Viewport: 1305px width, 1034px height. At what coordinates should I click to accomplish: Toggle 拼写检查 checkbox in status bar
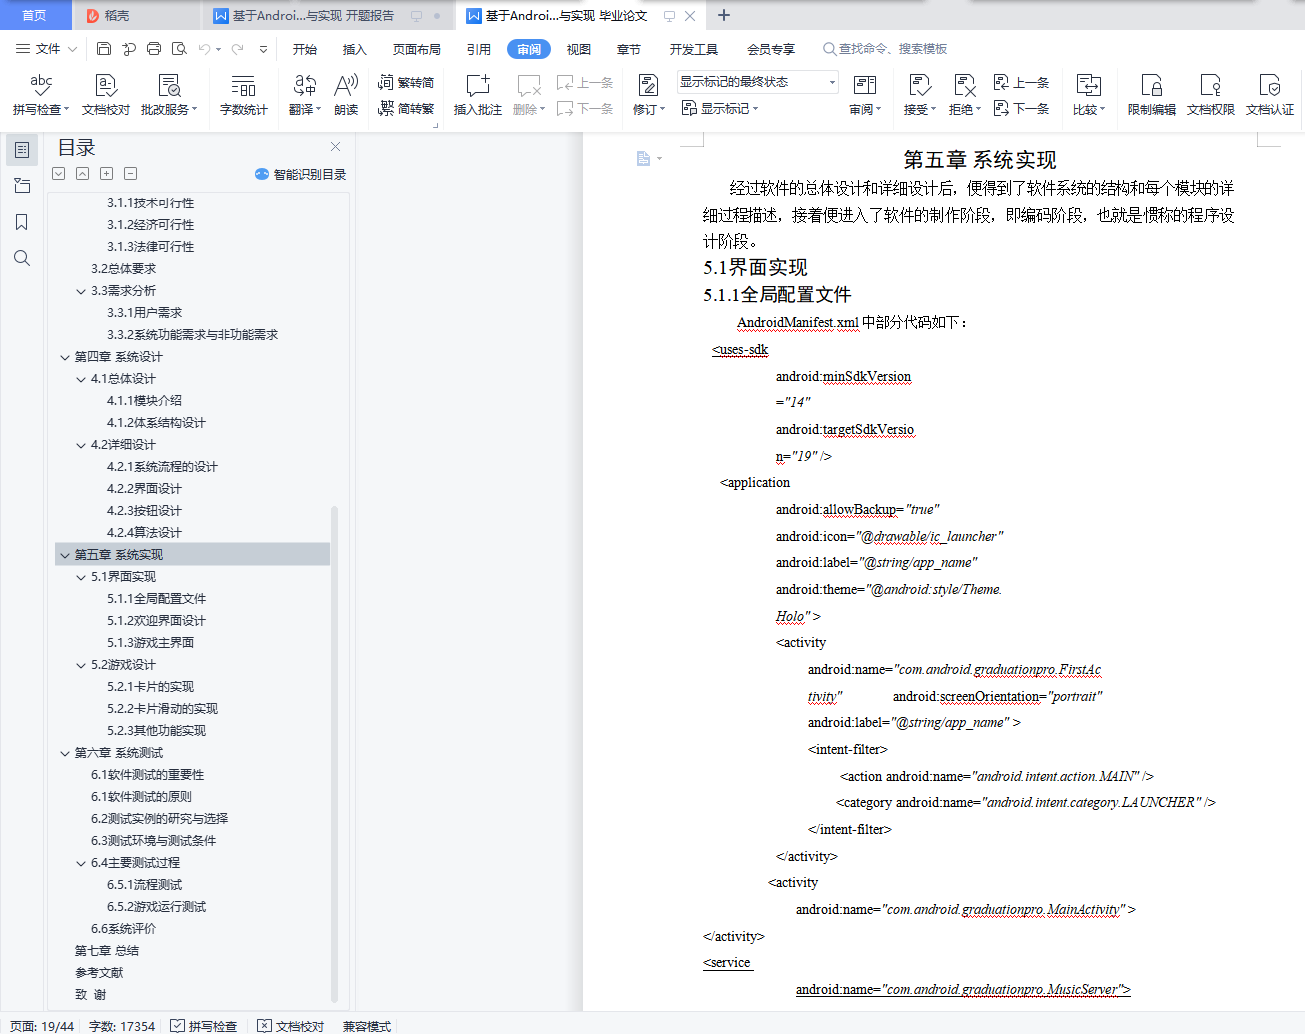click(x=204, y=1026)
